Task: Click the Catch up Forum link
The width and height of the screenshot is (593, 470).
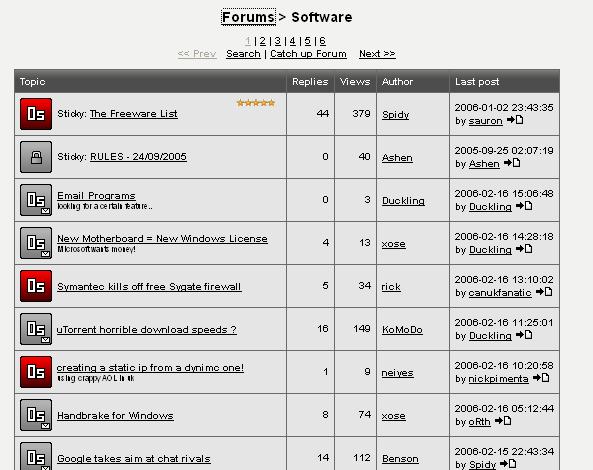Action: 308,54
